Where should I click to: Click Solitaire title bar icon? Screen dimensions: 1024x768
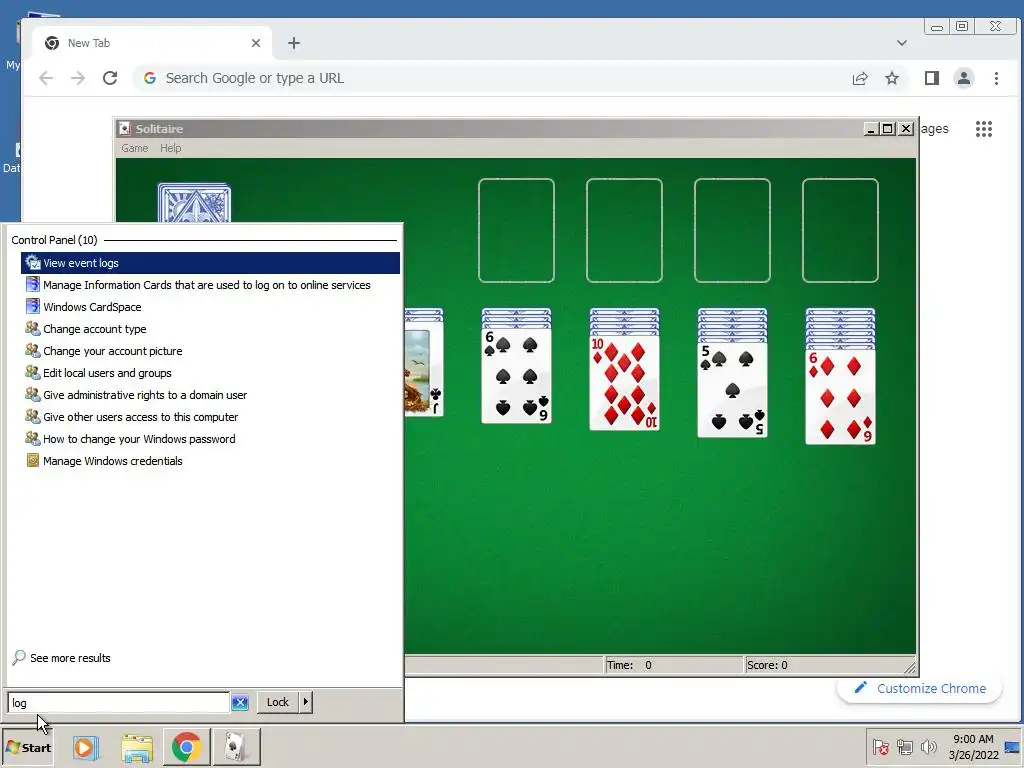pyautogui.click(x=125, y=129)
